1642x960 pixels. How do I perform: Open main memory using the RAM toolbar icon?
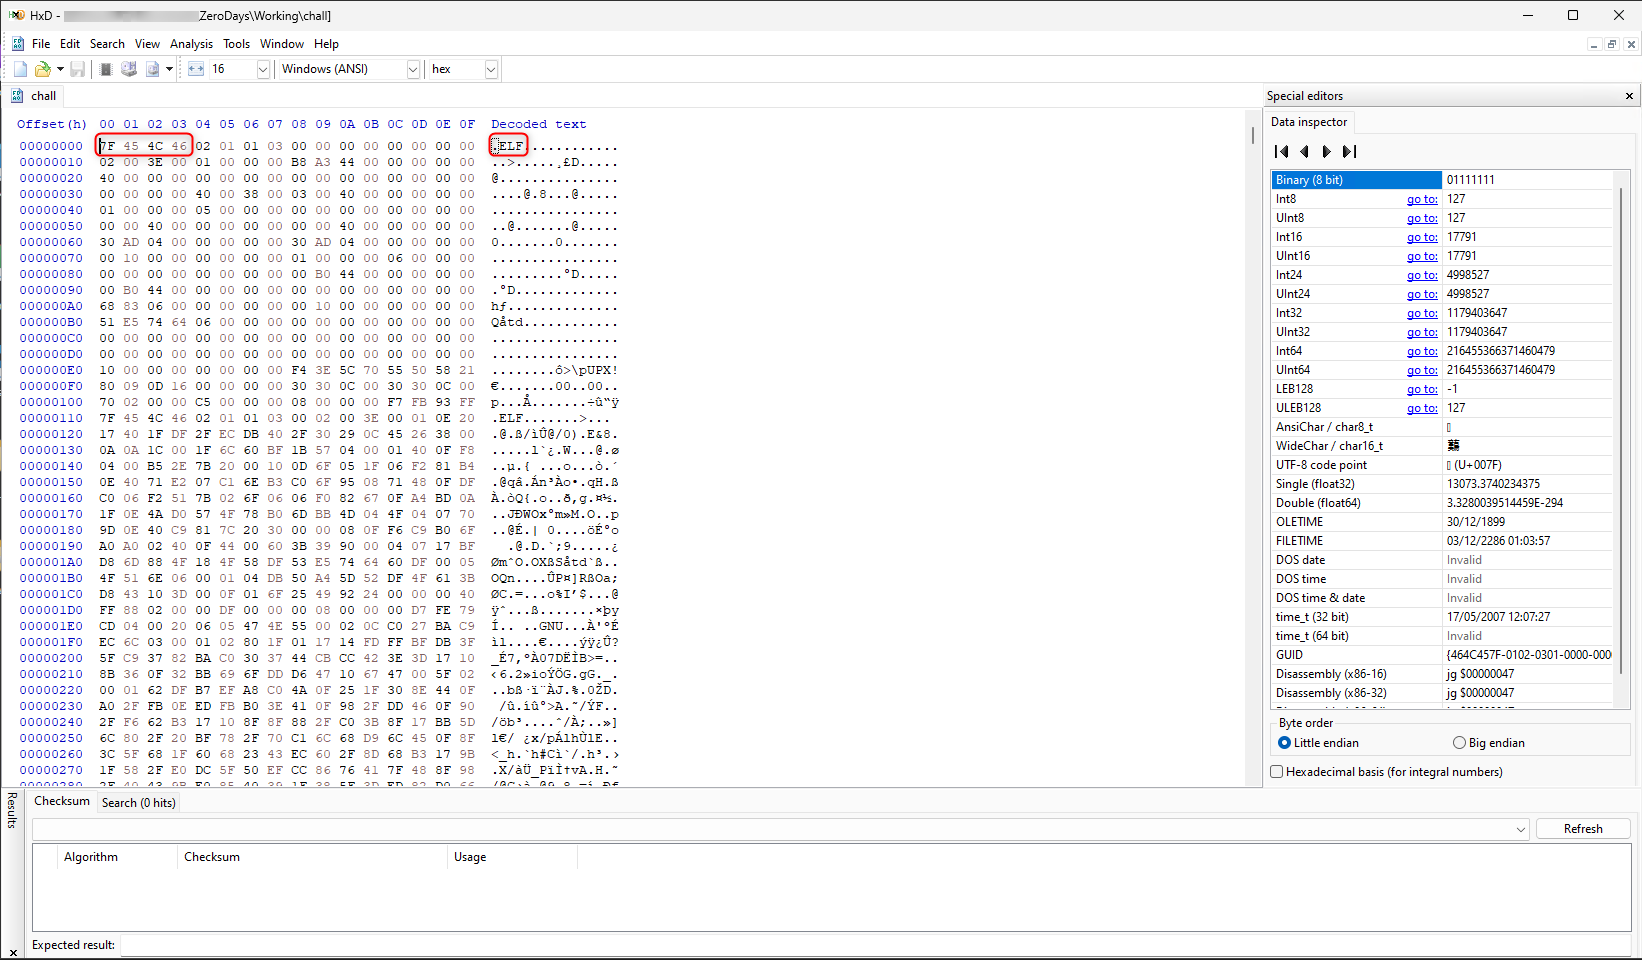pos(105,69)
